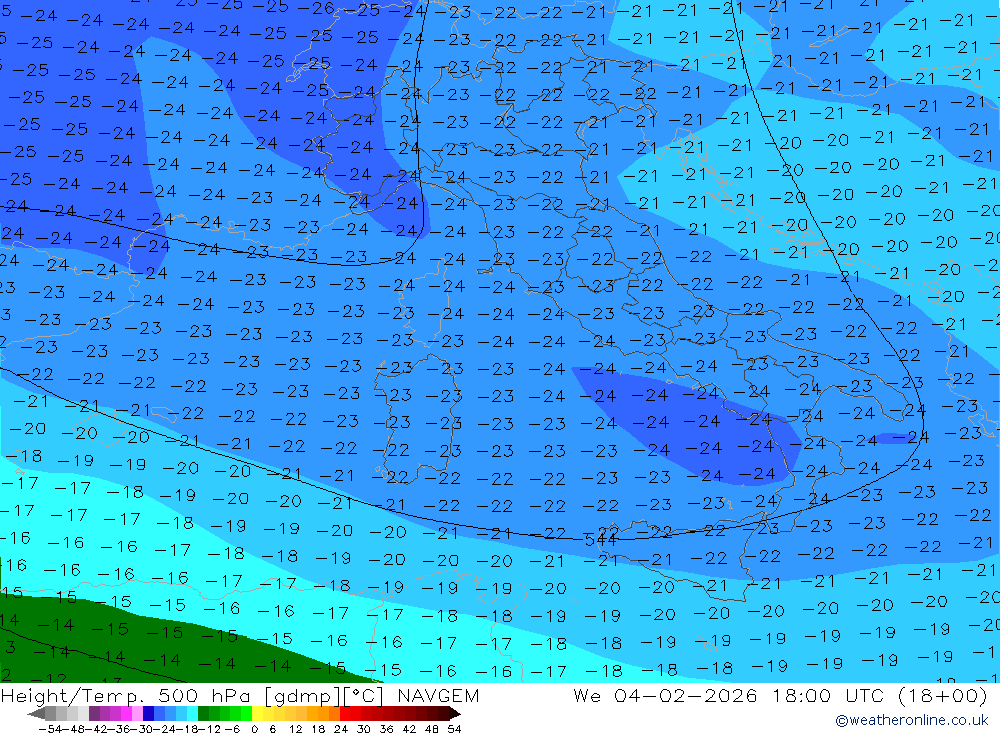Click the '18:00 UTC' time label

(829, 695)
